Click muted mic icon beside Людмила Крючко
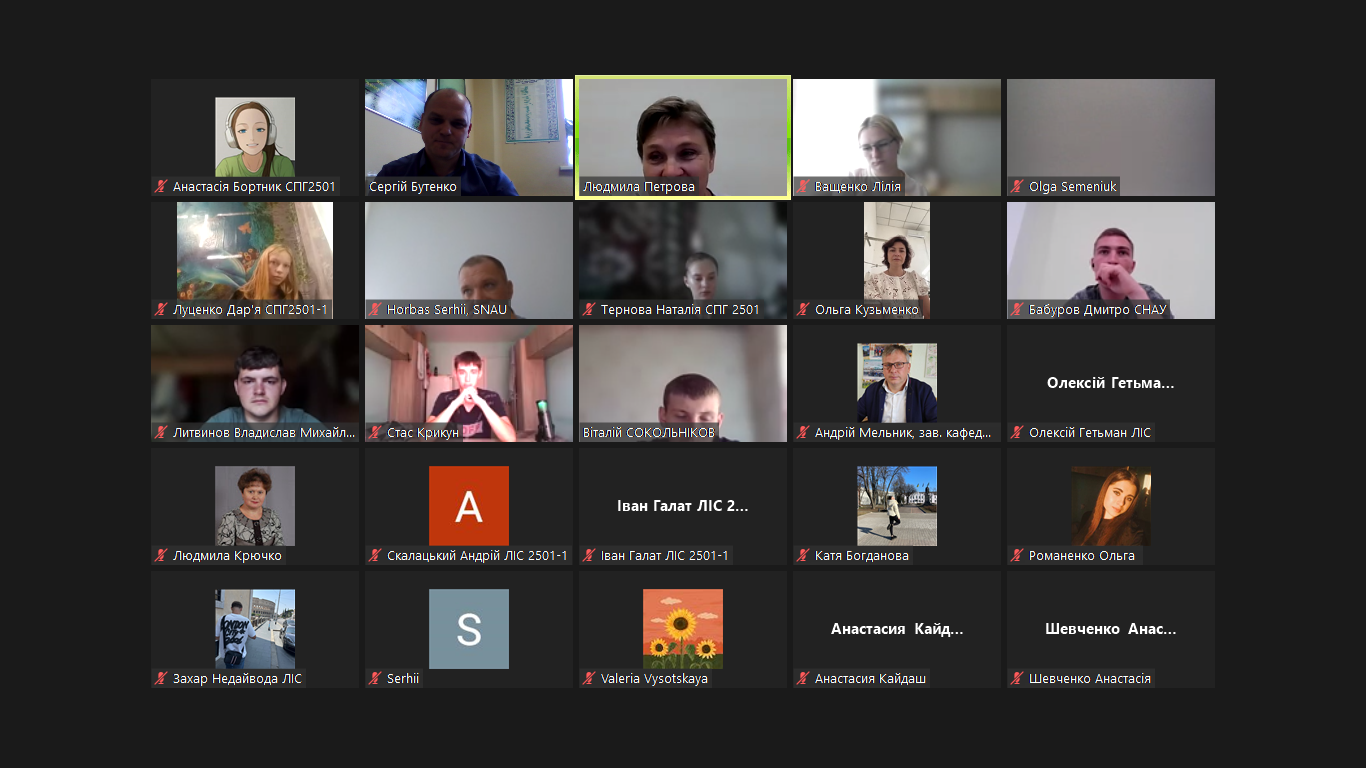The width and height of the screenshot is (1366, 768). pos(160,556)
